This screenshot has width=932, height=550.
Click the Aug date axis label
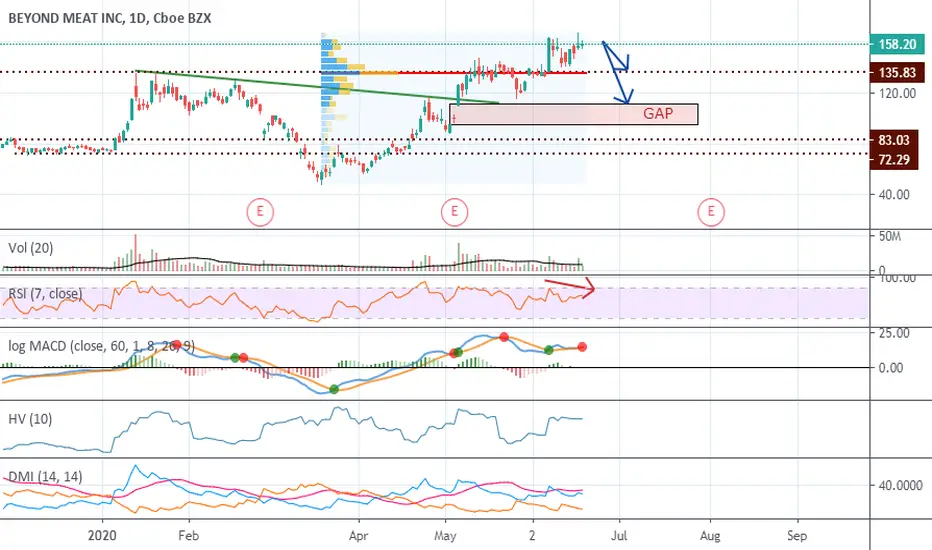tap(710, 536)
